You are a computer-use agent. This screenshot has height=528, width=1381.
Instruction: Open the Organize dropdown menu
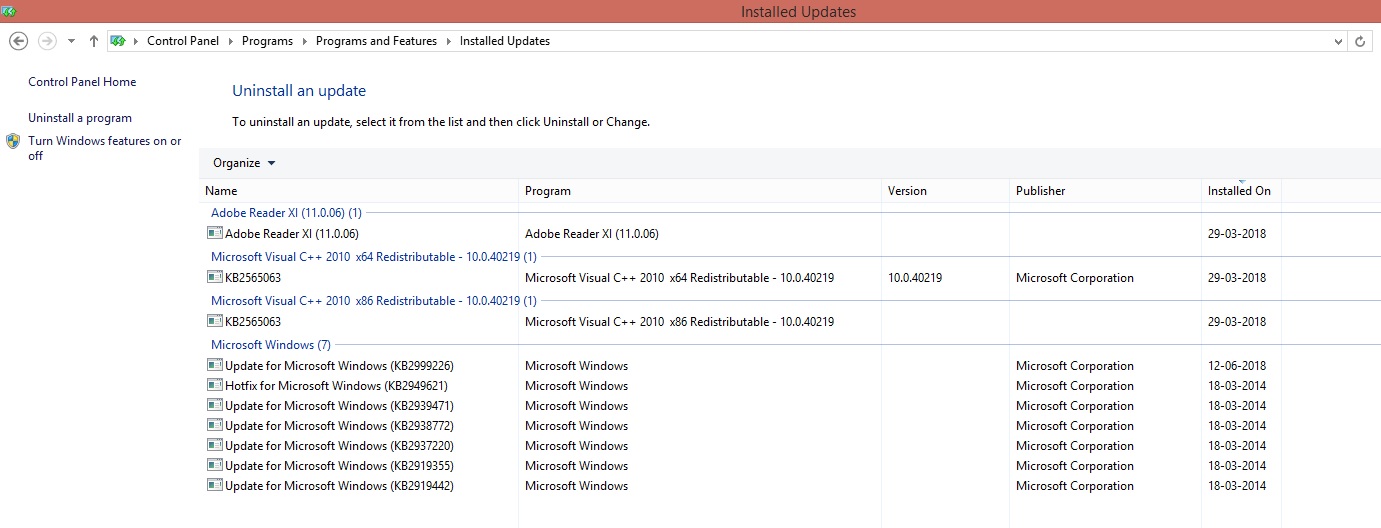coord(244,163)
